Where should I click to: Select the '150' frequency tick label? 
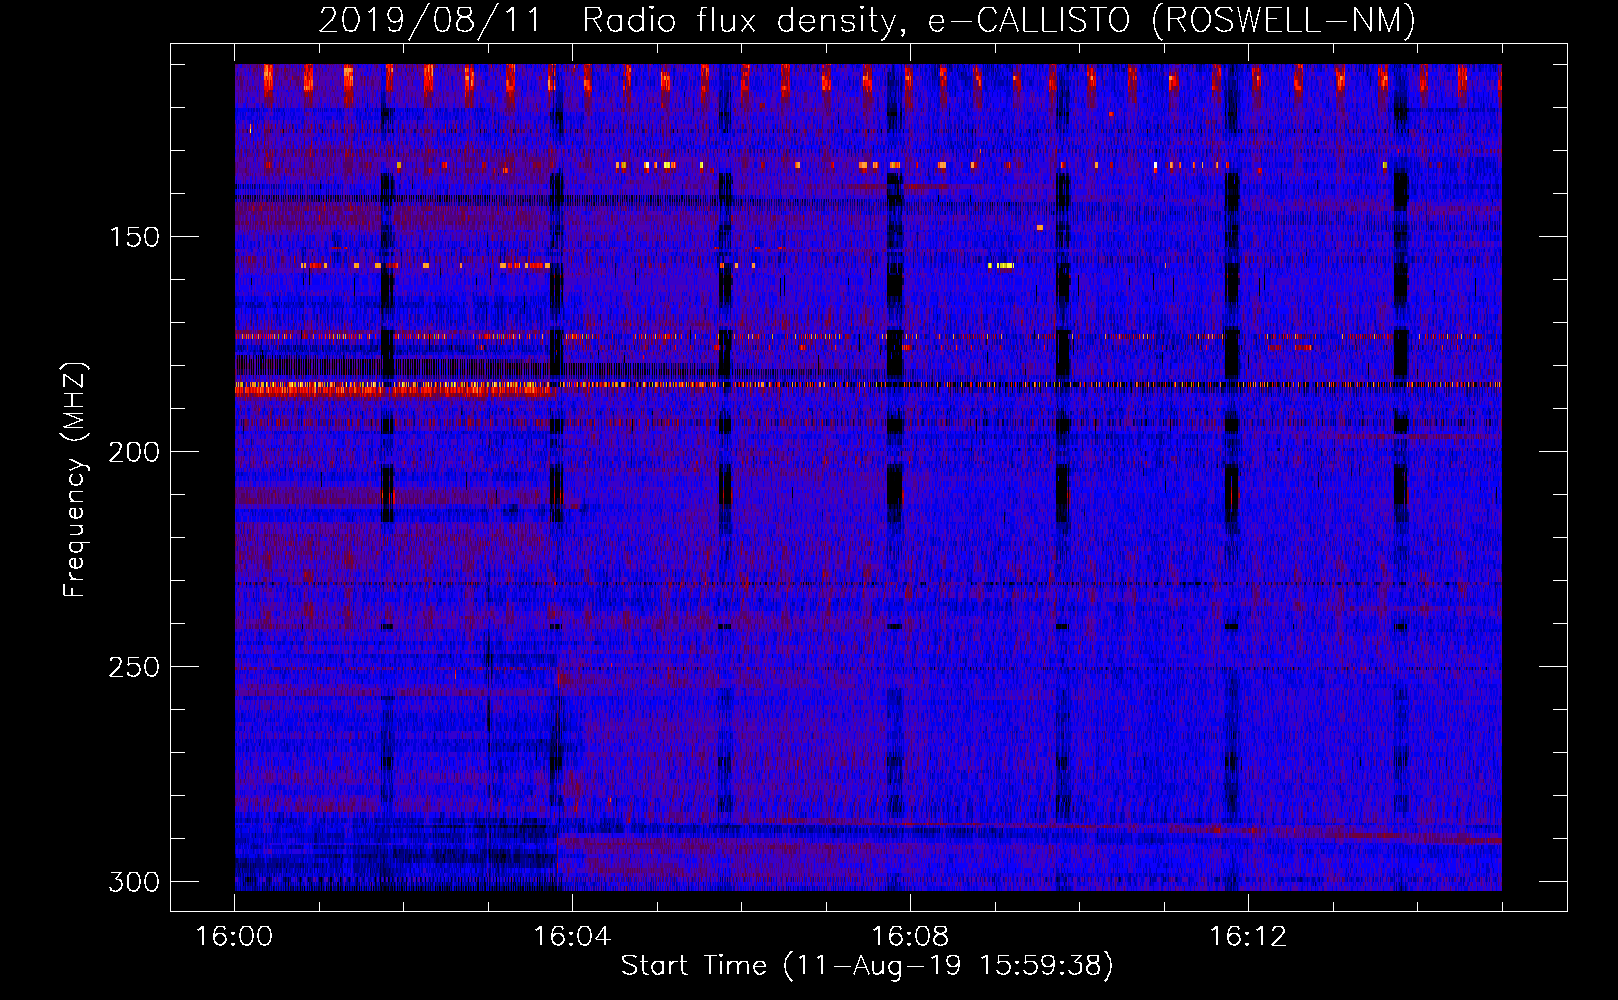pos(134,237)
